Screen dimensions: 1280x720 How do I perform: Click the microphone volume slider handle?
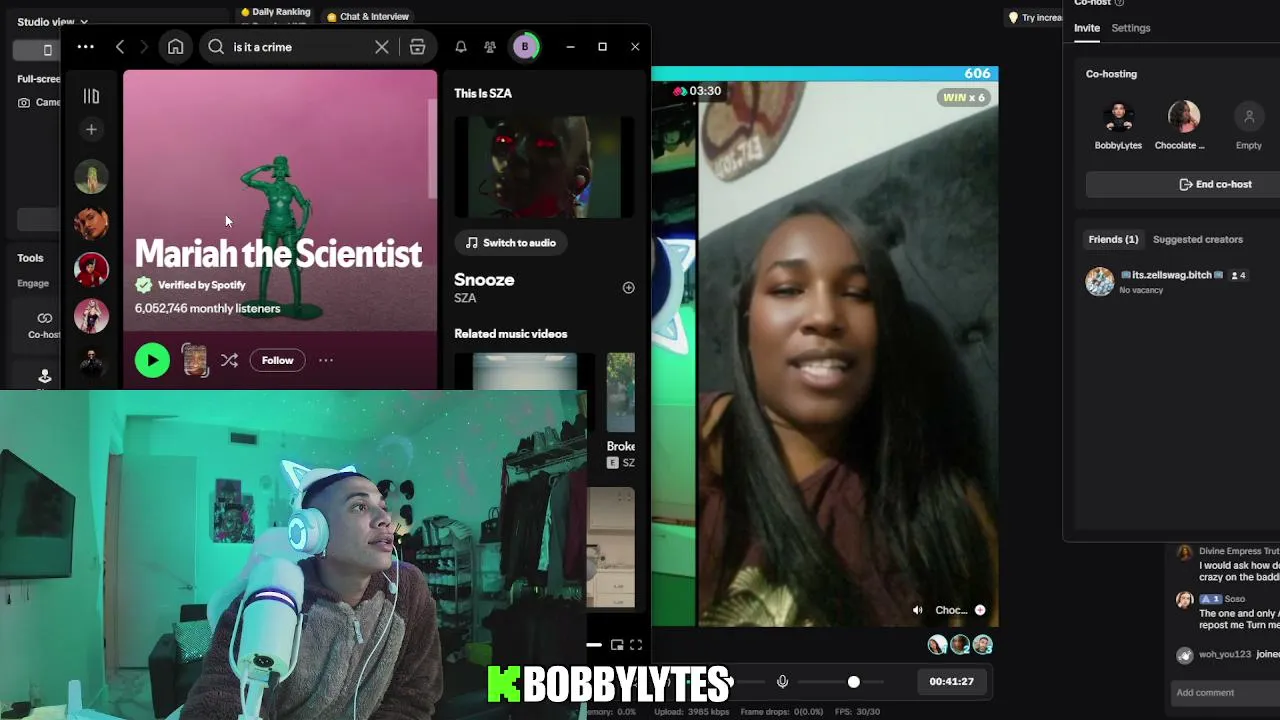pyautogui.click(x=853, y=681)
